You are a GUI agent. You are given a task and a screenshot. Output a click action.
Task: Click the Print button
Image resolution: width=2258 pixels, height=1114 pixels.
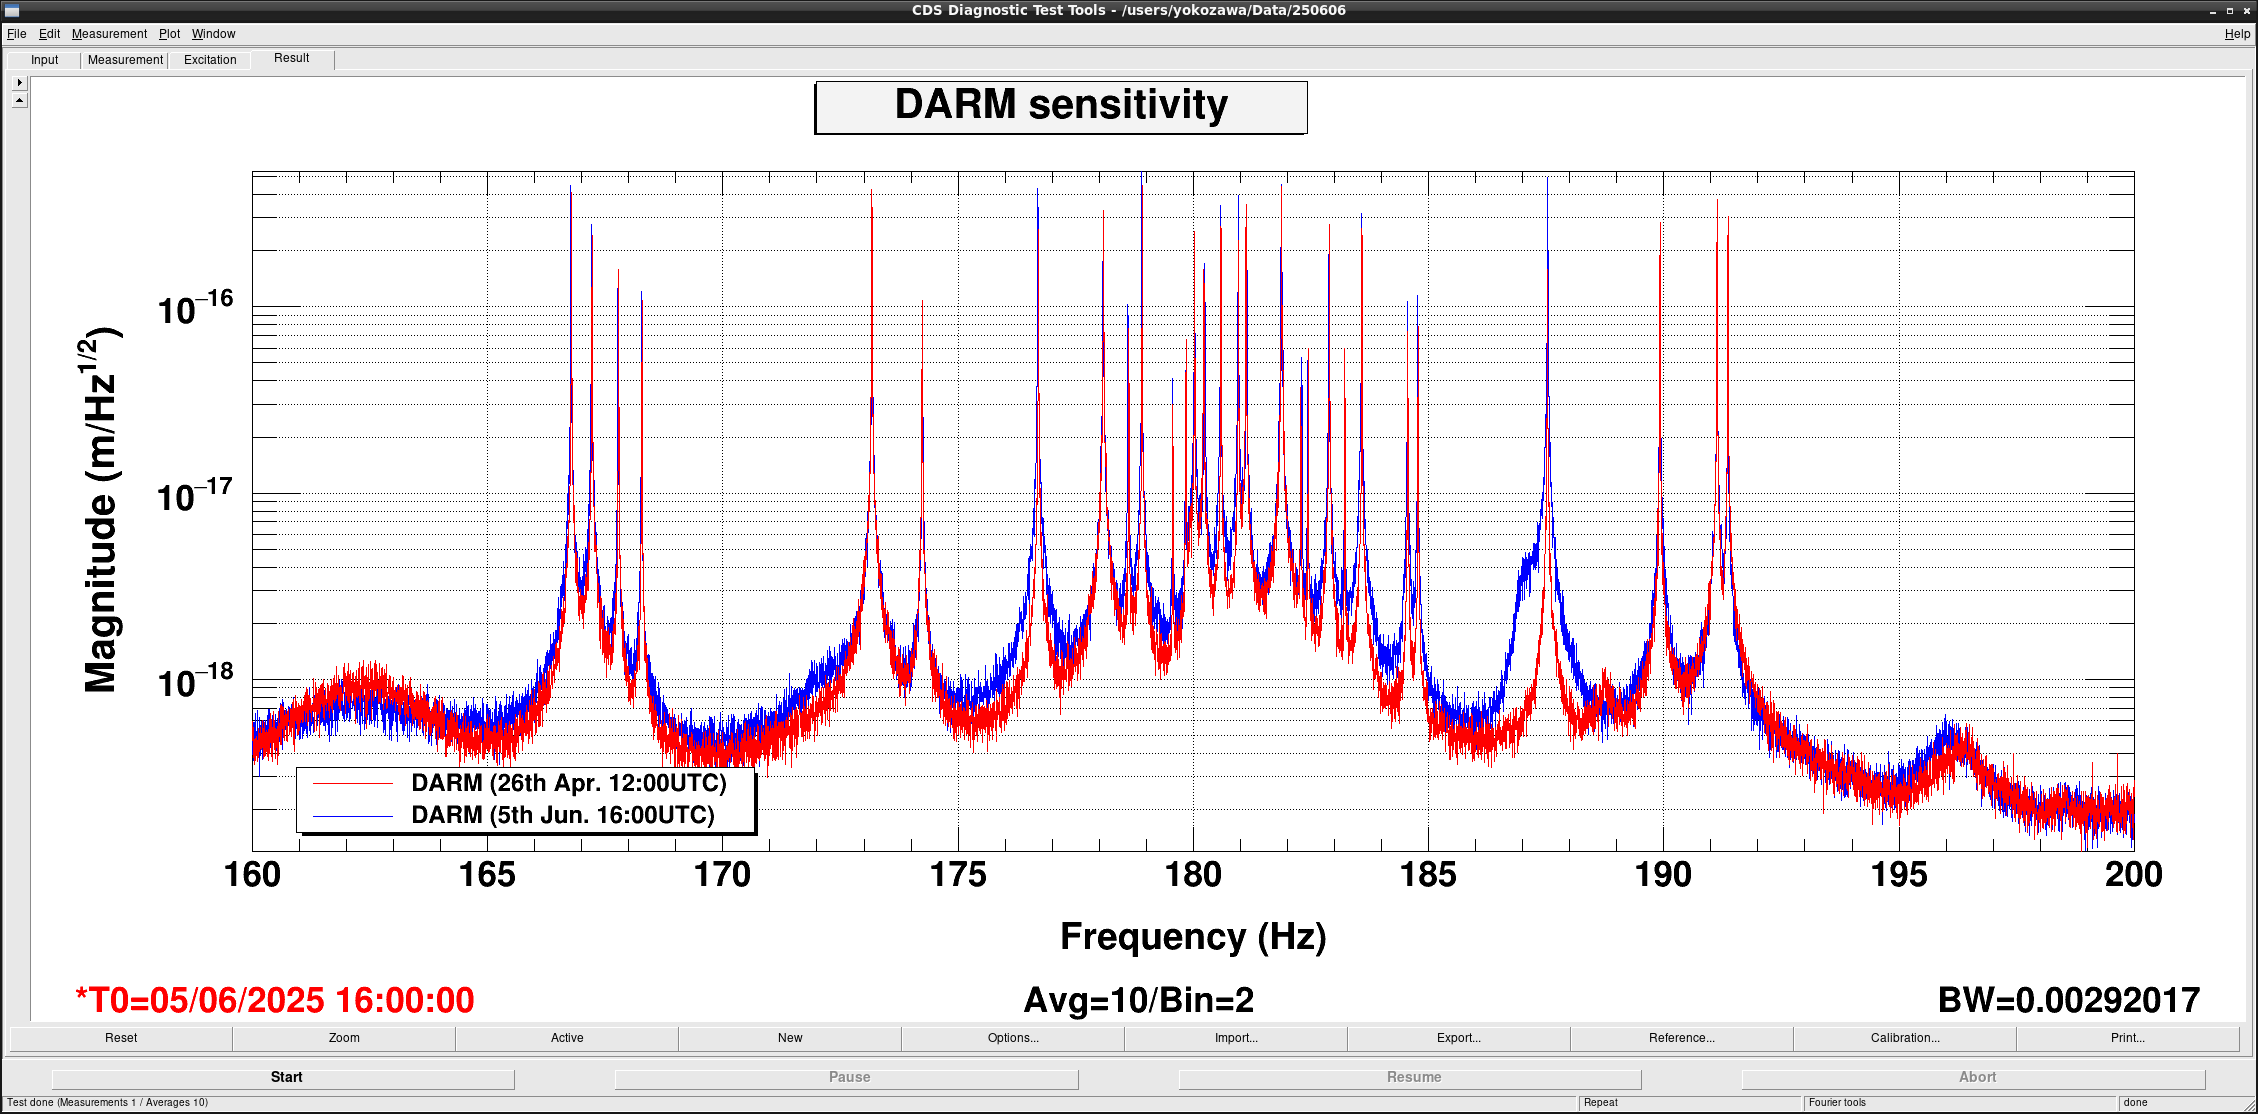pos(2128,1038)
